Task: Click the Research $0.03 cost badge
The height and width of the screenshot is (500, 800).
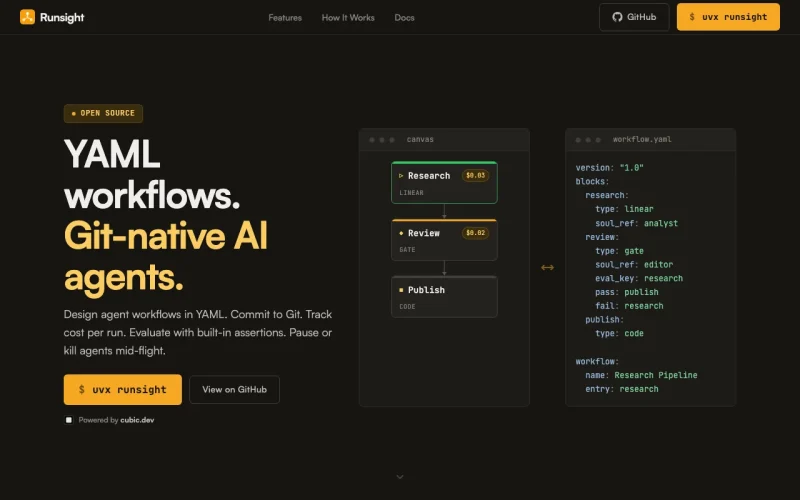Action: point(476,176)
